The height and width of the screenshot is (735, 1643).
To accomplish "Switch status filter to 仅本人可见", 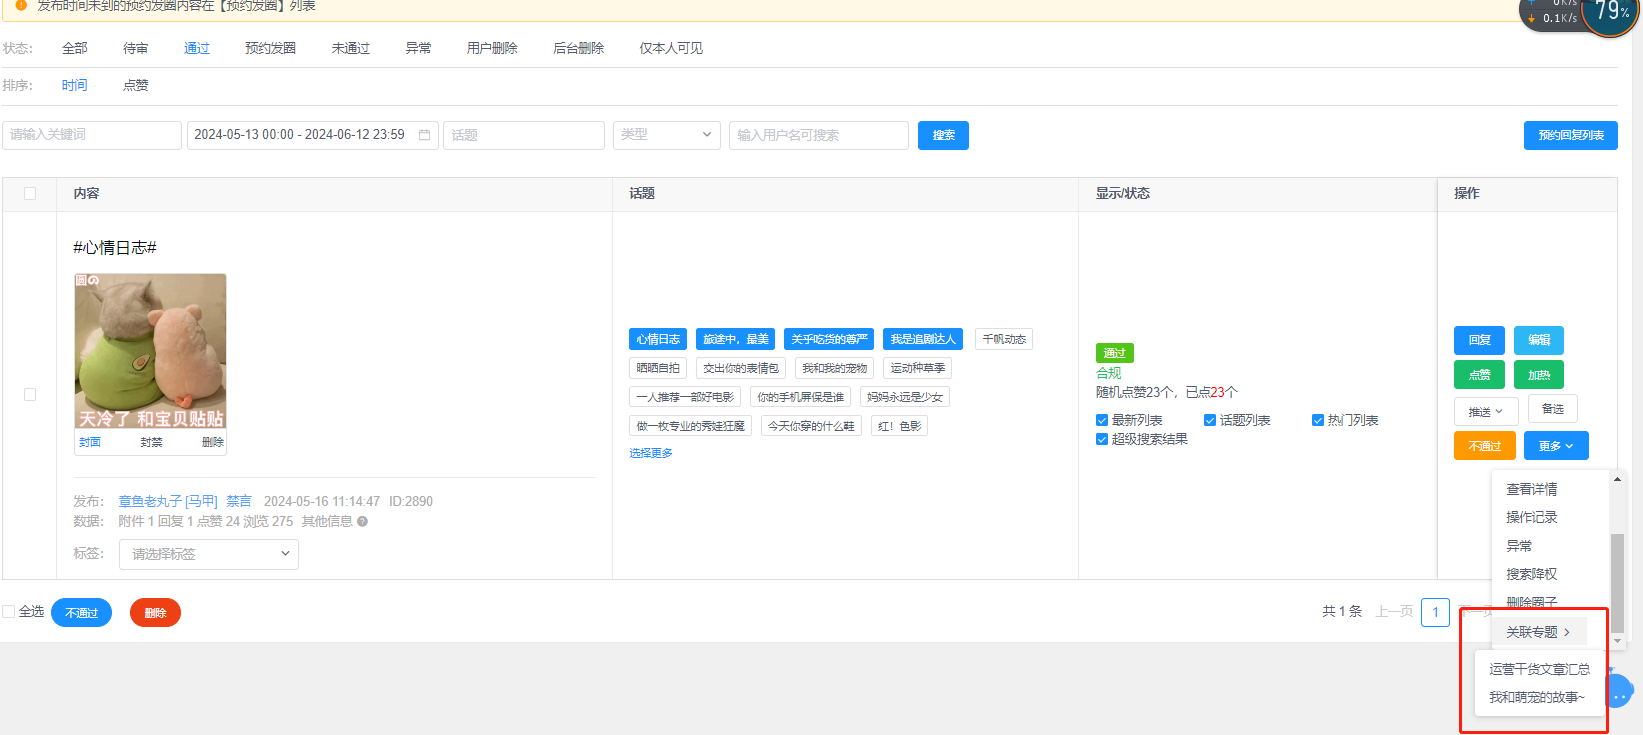I will point(671,48).
